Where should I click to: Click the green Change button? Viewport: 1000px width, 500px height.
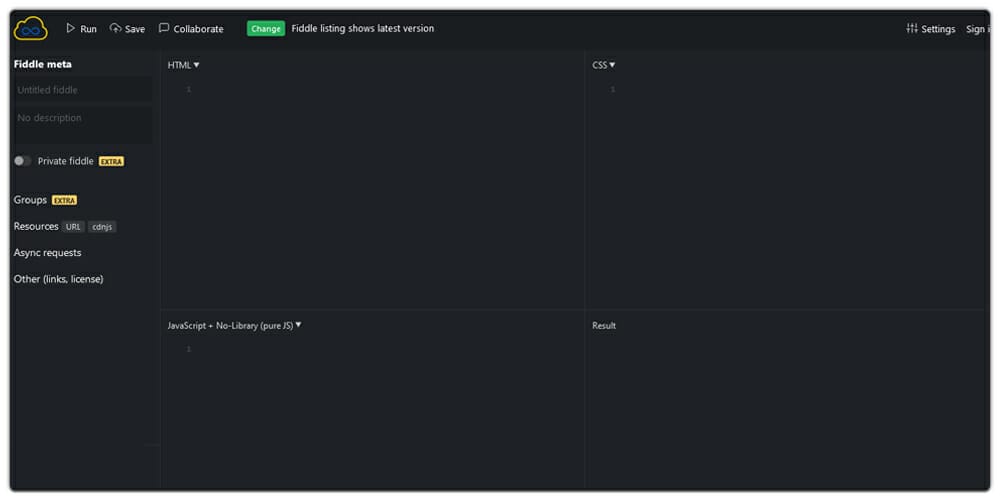[266, 29]
